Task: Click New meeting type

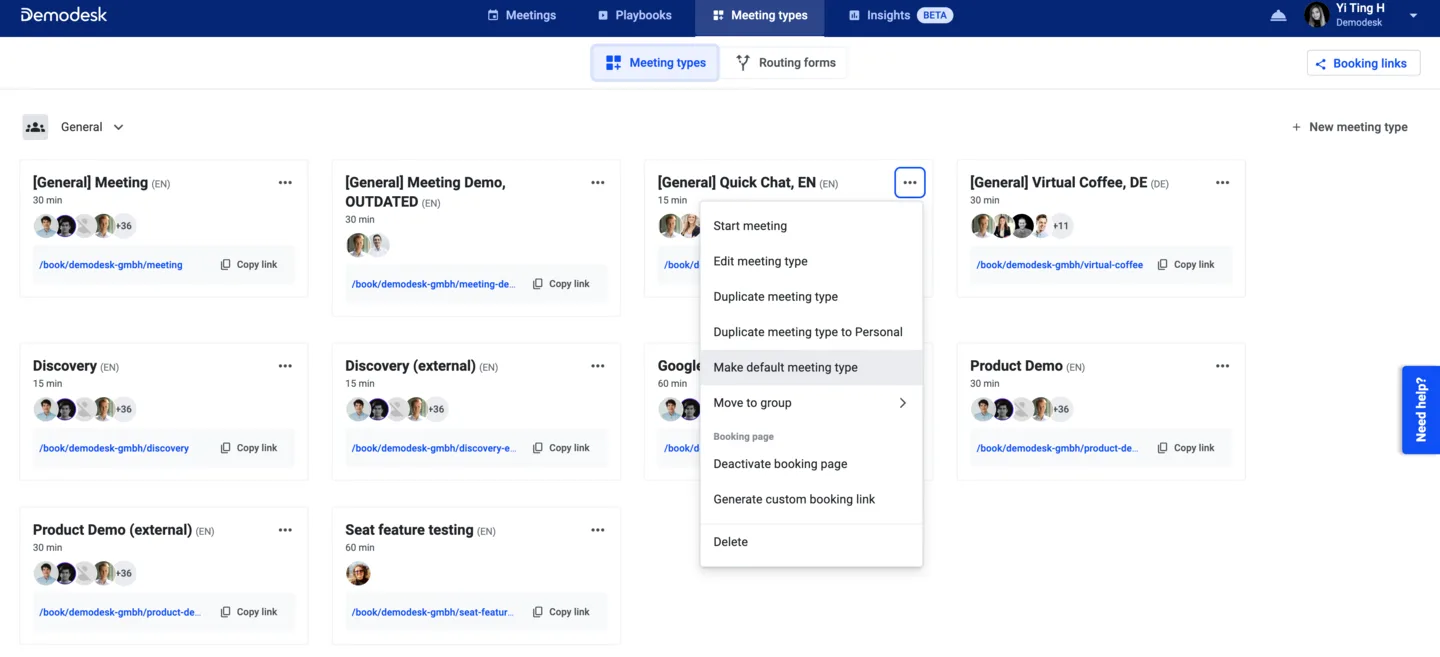Action: [x=1349, y=127]
